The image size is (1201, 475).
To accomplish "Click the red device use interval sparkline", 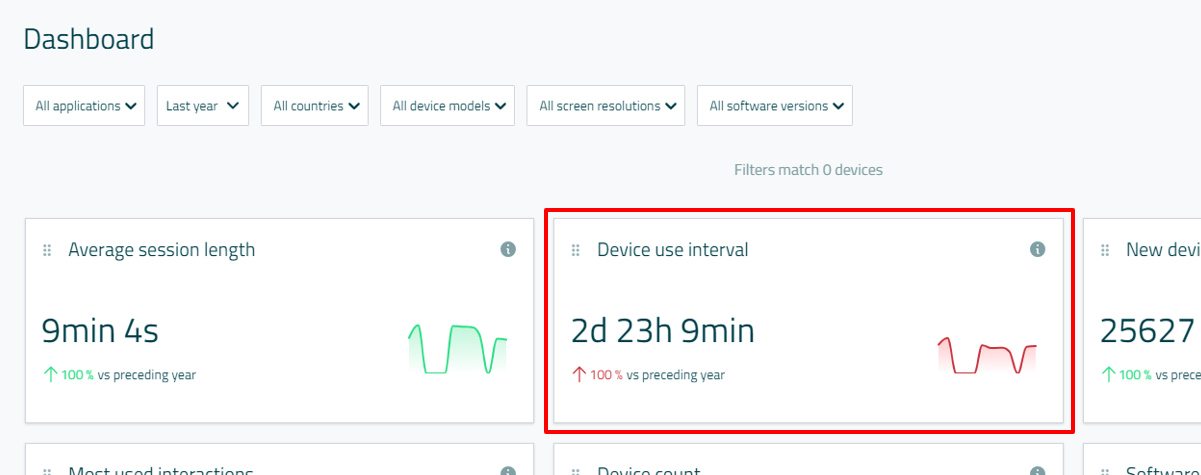I will pyautogui.click(x=986, y=356).
